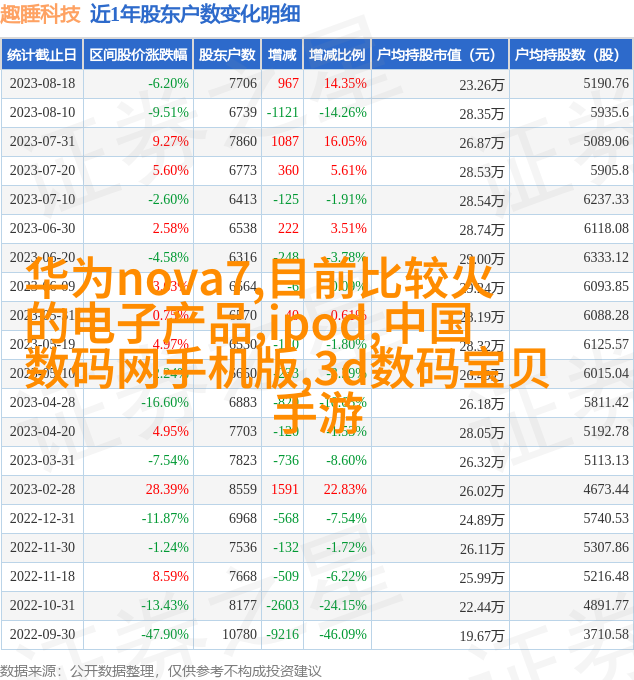Click the 趣睡科技 stock name in title
The height and width of the screenshot is (680, 634).
(40, 14)
